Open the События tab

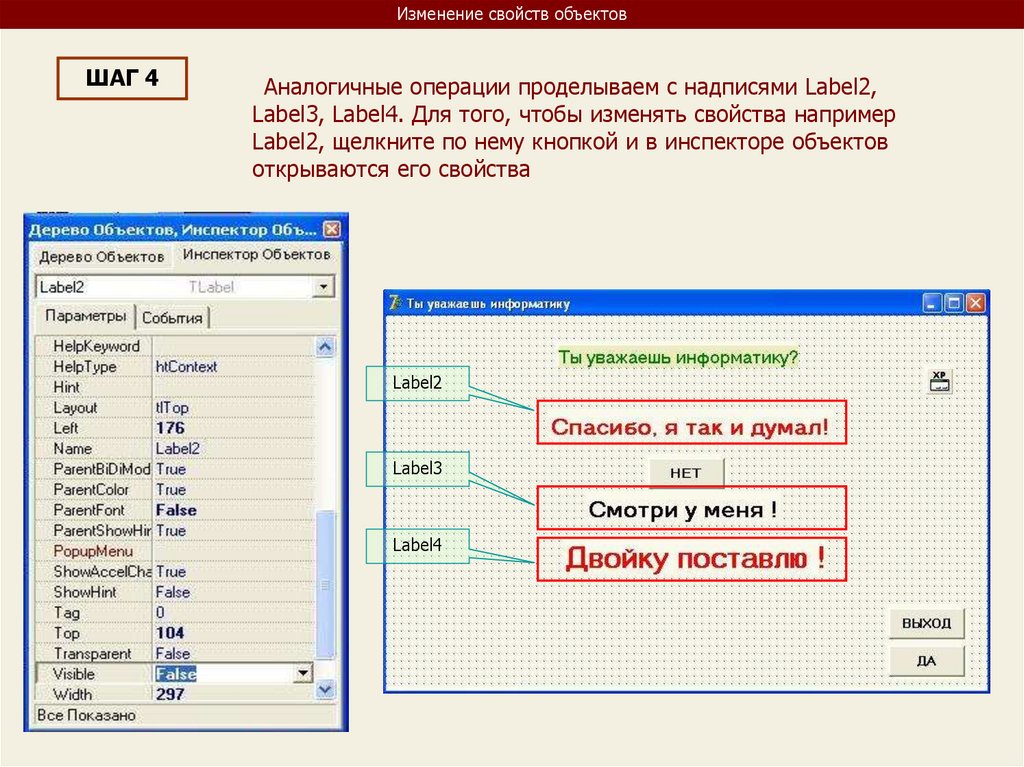click(172, 318)
